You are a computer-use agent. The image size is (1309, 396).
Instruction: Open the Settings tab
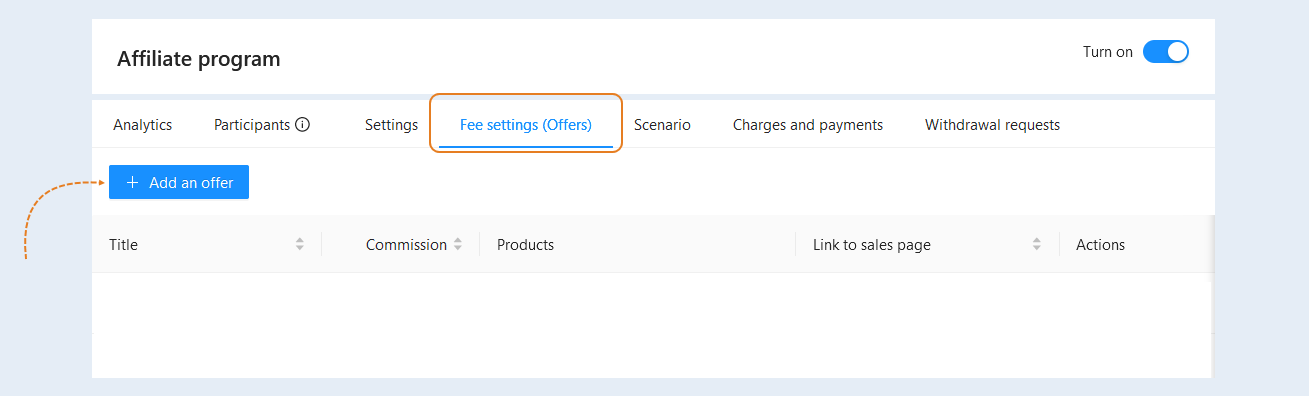pos(391,125)
